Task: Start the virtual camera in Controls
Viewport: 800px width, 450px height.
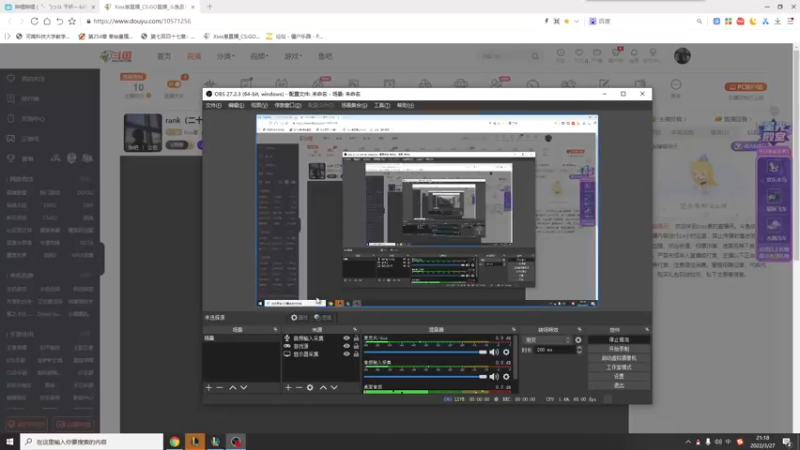Action: 619,358
